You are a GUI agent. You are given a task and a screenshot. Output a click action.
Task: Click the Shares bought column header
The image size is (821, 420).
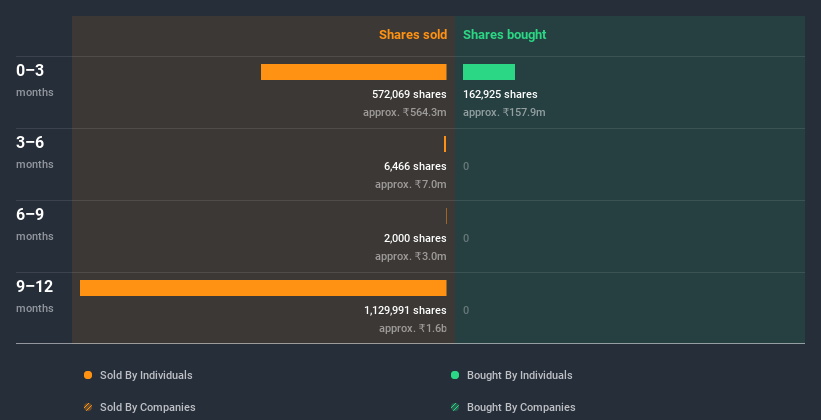[x=504, y=35]
